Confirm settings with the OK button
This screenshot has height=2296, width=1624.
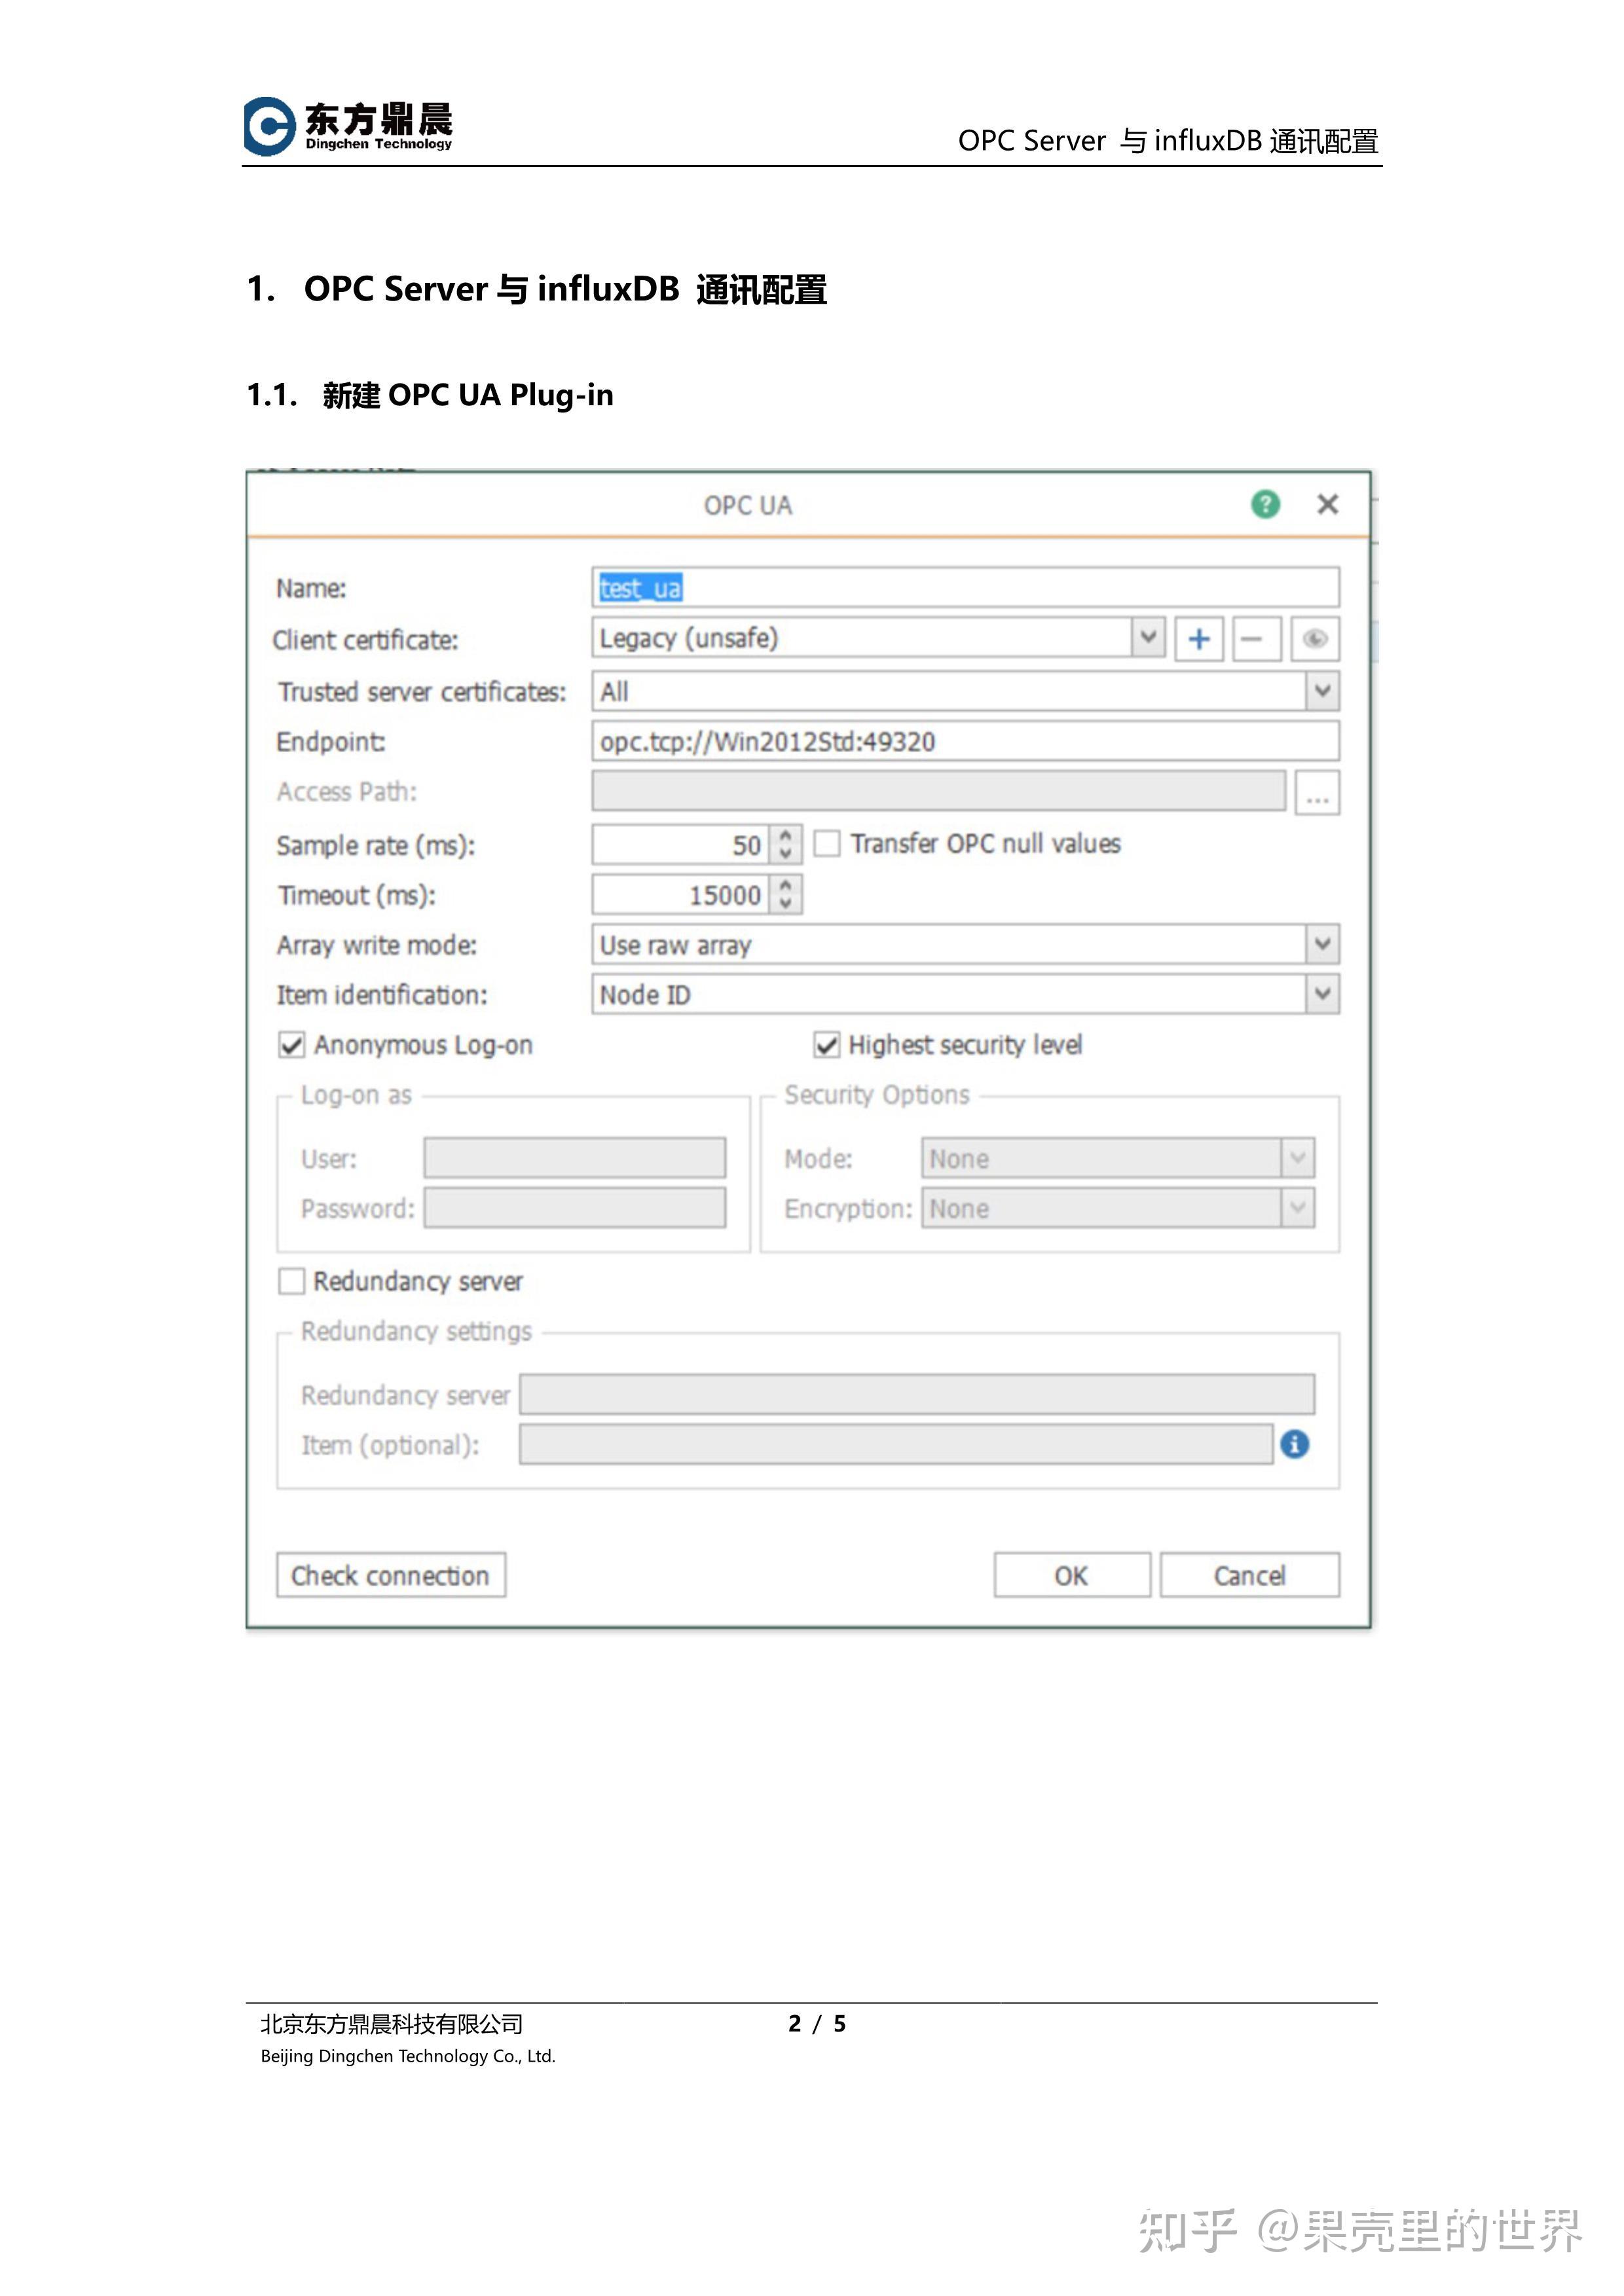pyautogui.click(x=1071, y=1575)
